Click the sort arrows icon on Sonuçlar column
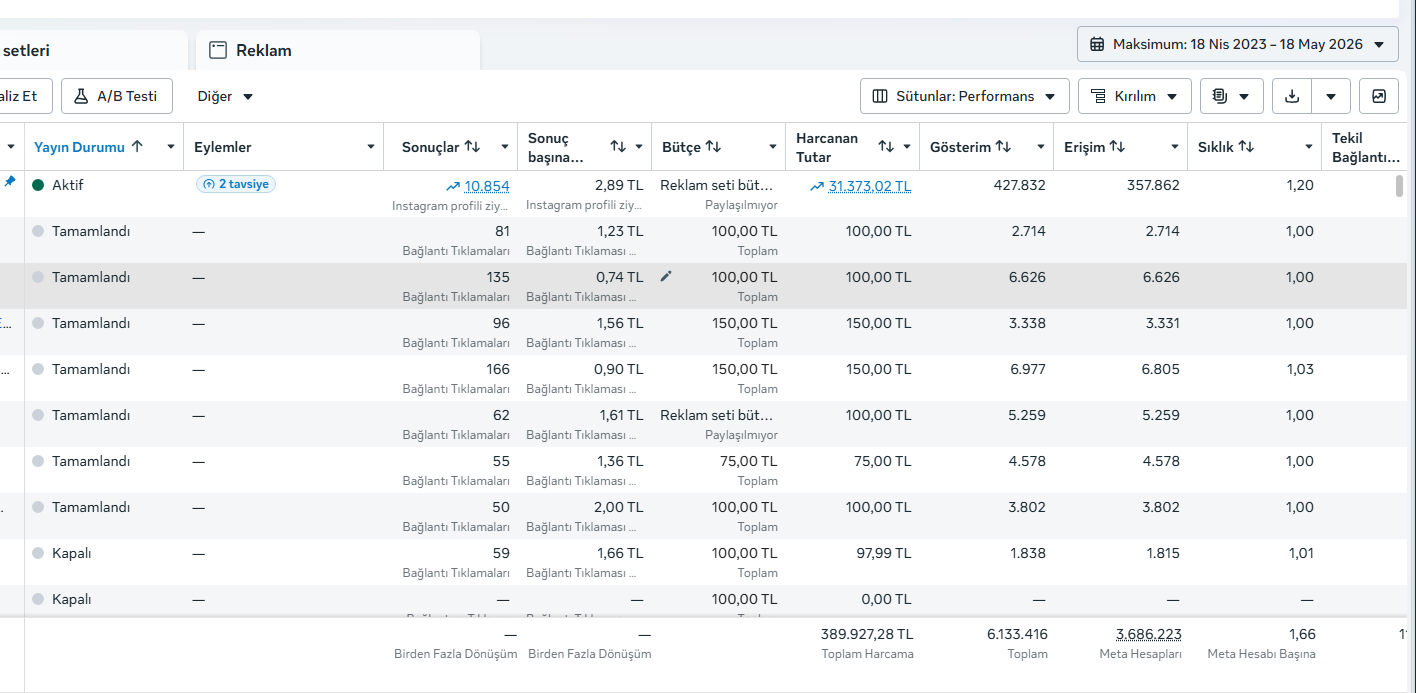 [x=473, y=147]
